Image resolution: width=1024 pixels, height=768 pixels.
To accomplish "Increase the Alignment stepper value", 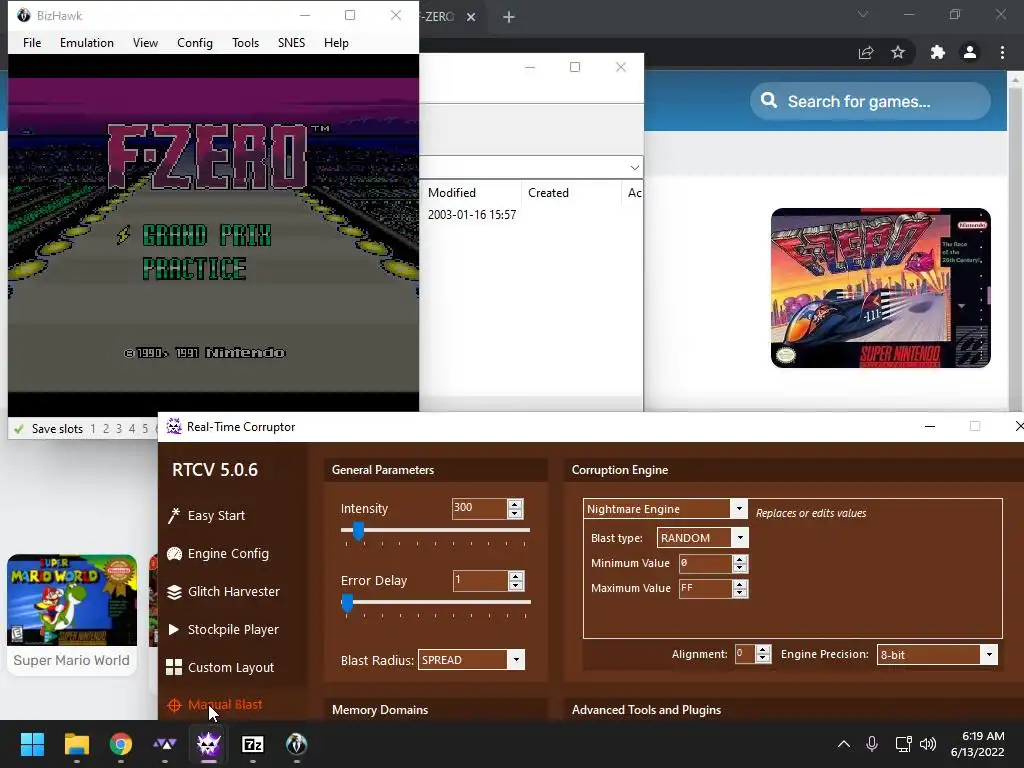I will (x=762, y=650).
